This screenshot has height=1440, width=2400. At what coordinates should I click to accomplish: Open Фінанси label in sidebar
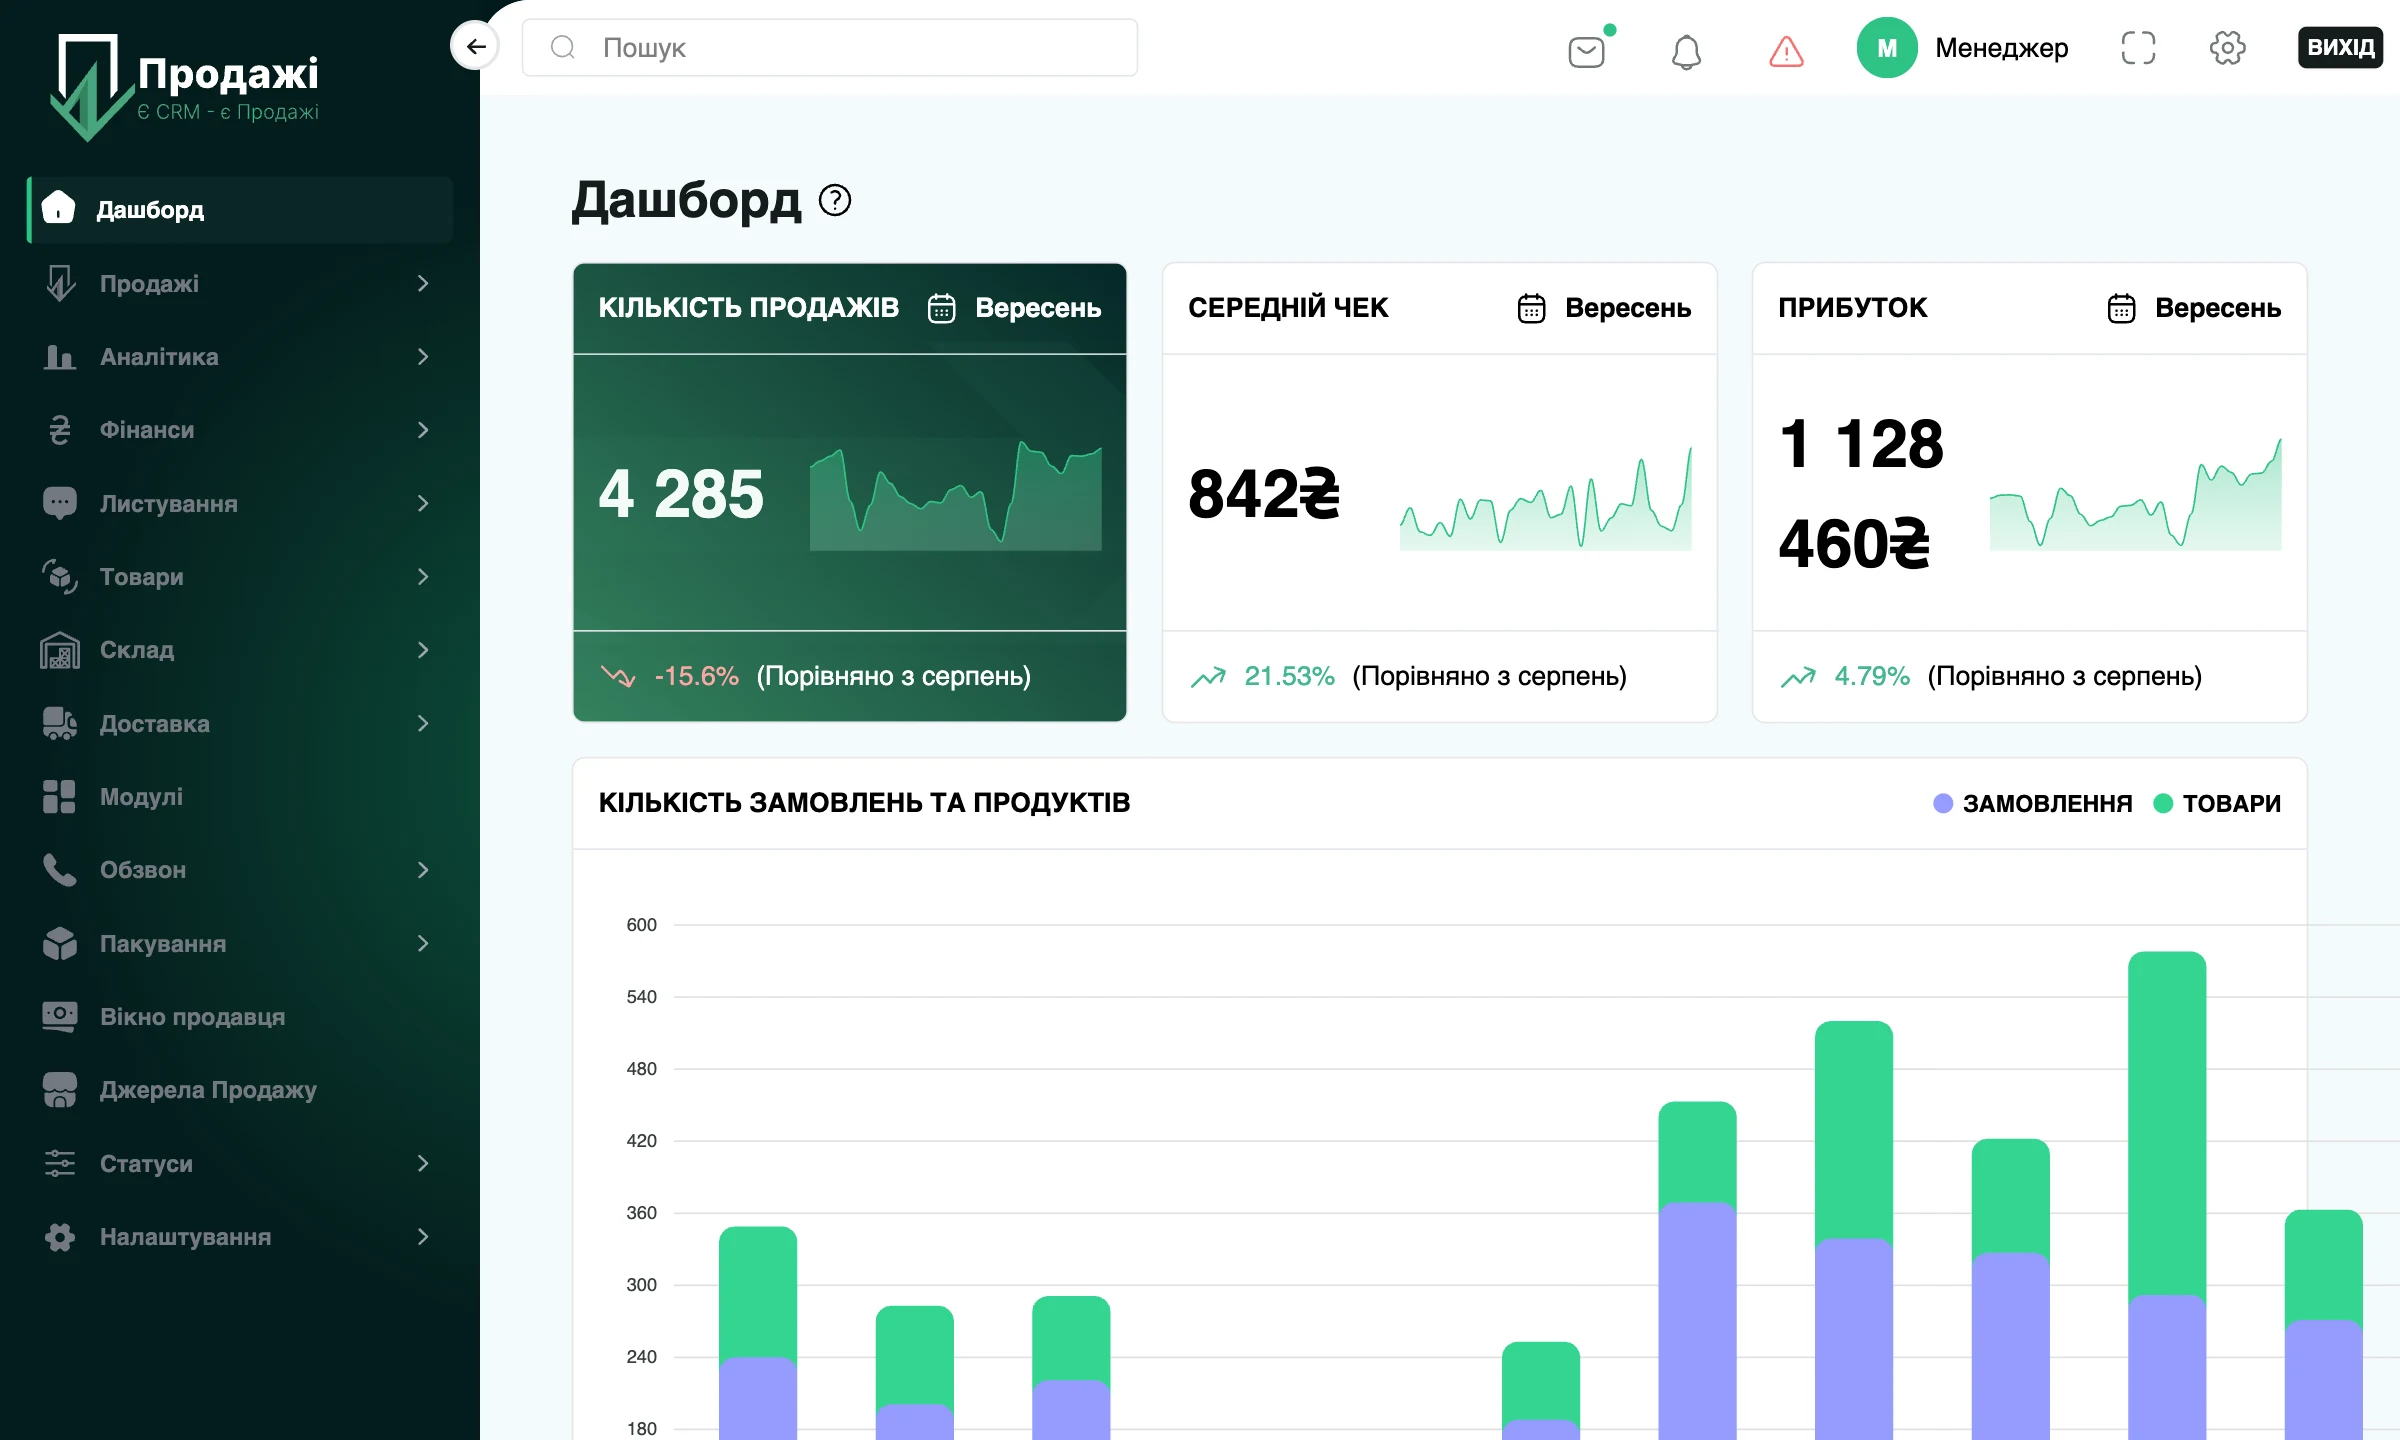(147, 430)
